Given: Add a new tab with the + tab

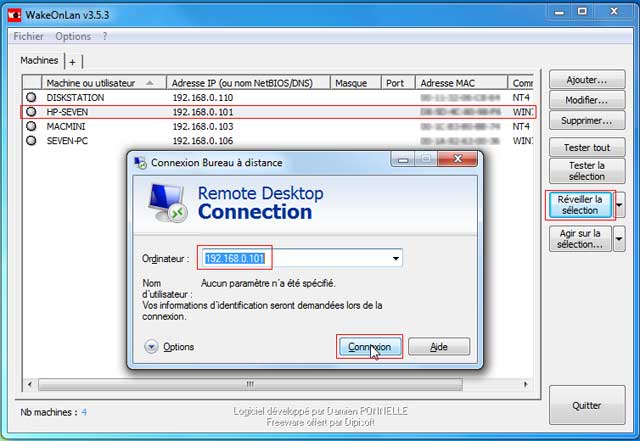Looking at the screenshot, I should pyautogui.click(x=72, y=62).
